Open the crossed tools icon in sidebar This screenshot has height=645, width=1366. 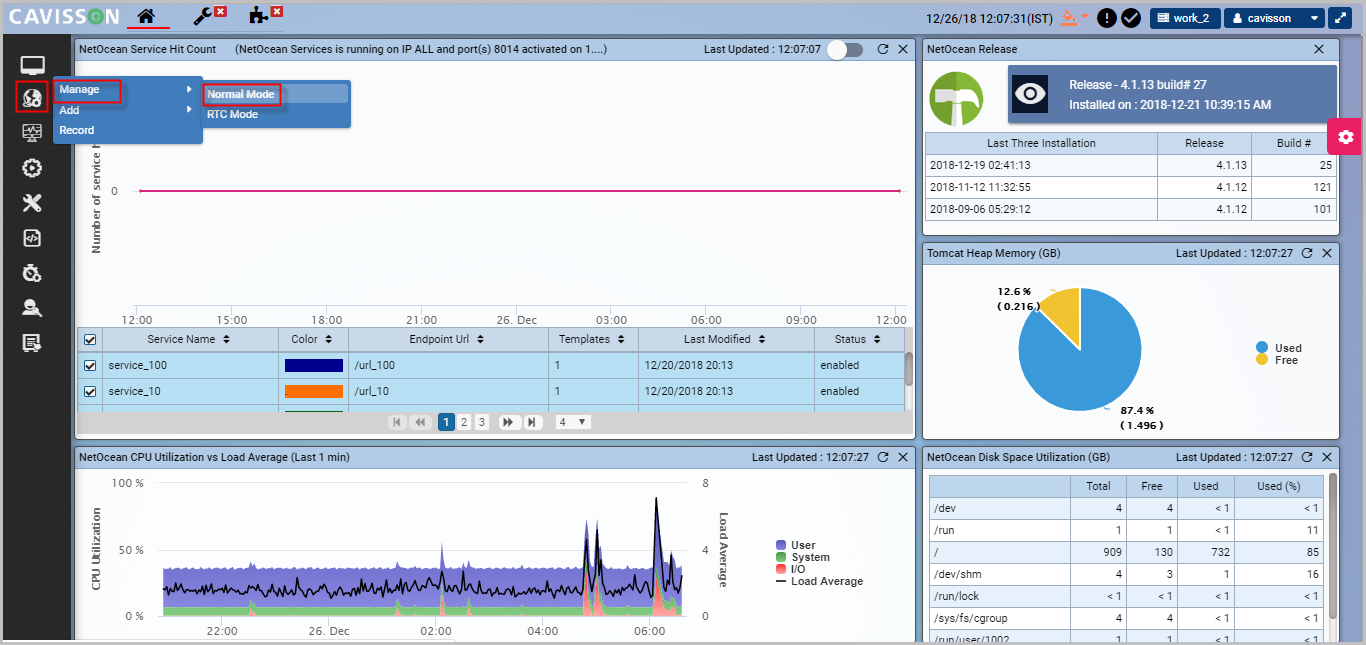tap(32, 203)
